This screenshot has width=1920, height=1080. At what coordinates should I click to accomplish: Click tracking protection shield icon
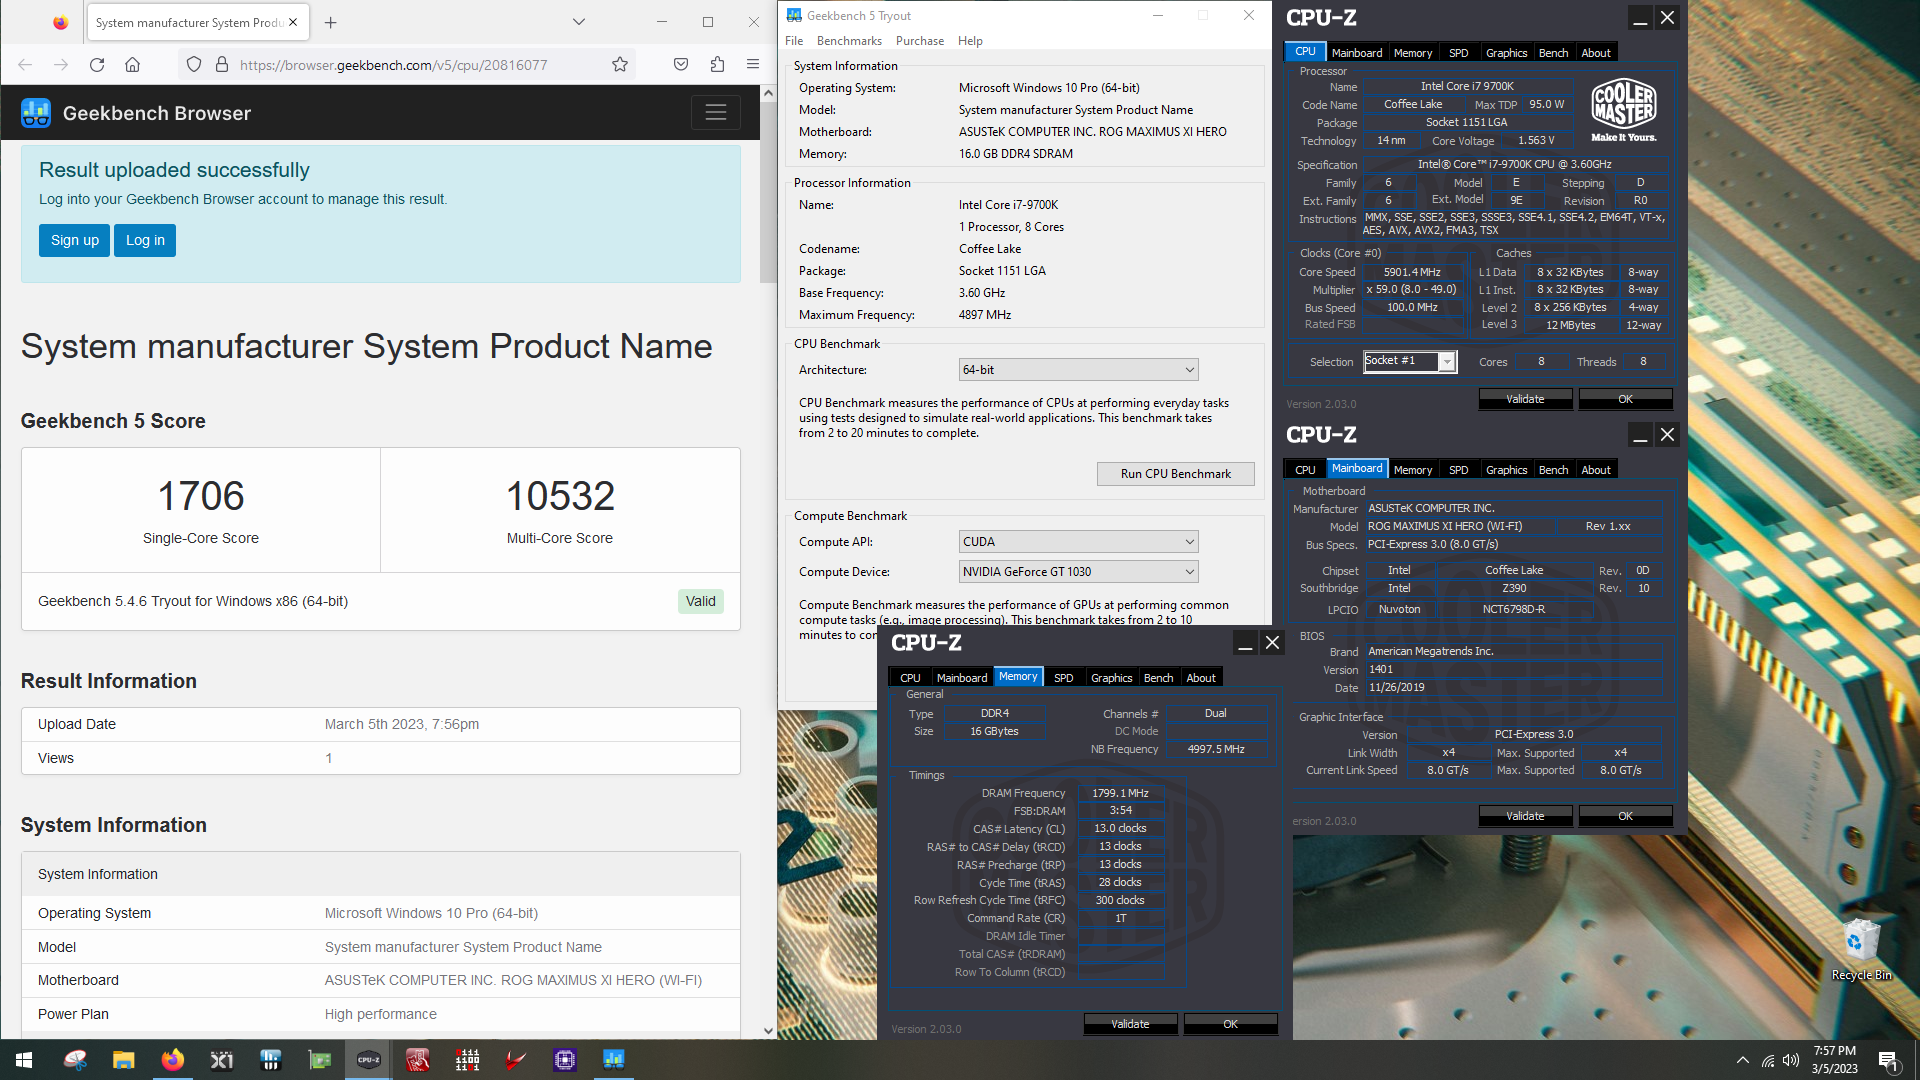(x=194, y=65)
